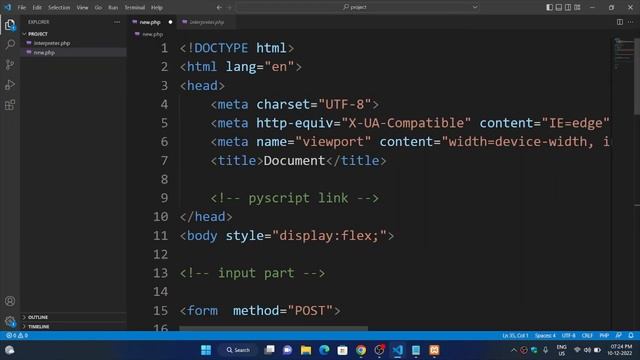Click the VS Code logo in title bar
640x360 pixels.
pos(7,7)
